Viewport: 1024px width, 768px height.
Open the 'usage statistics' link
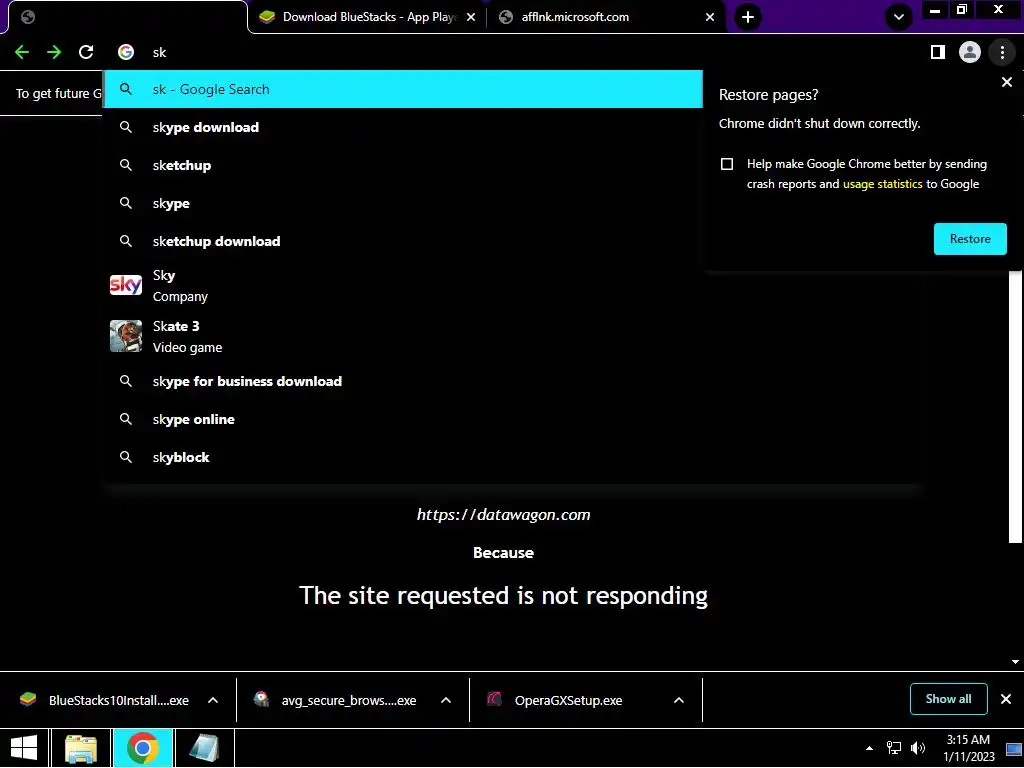click(x=882, y=184)
